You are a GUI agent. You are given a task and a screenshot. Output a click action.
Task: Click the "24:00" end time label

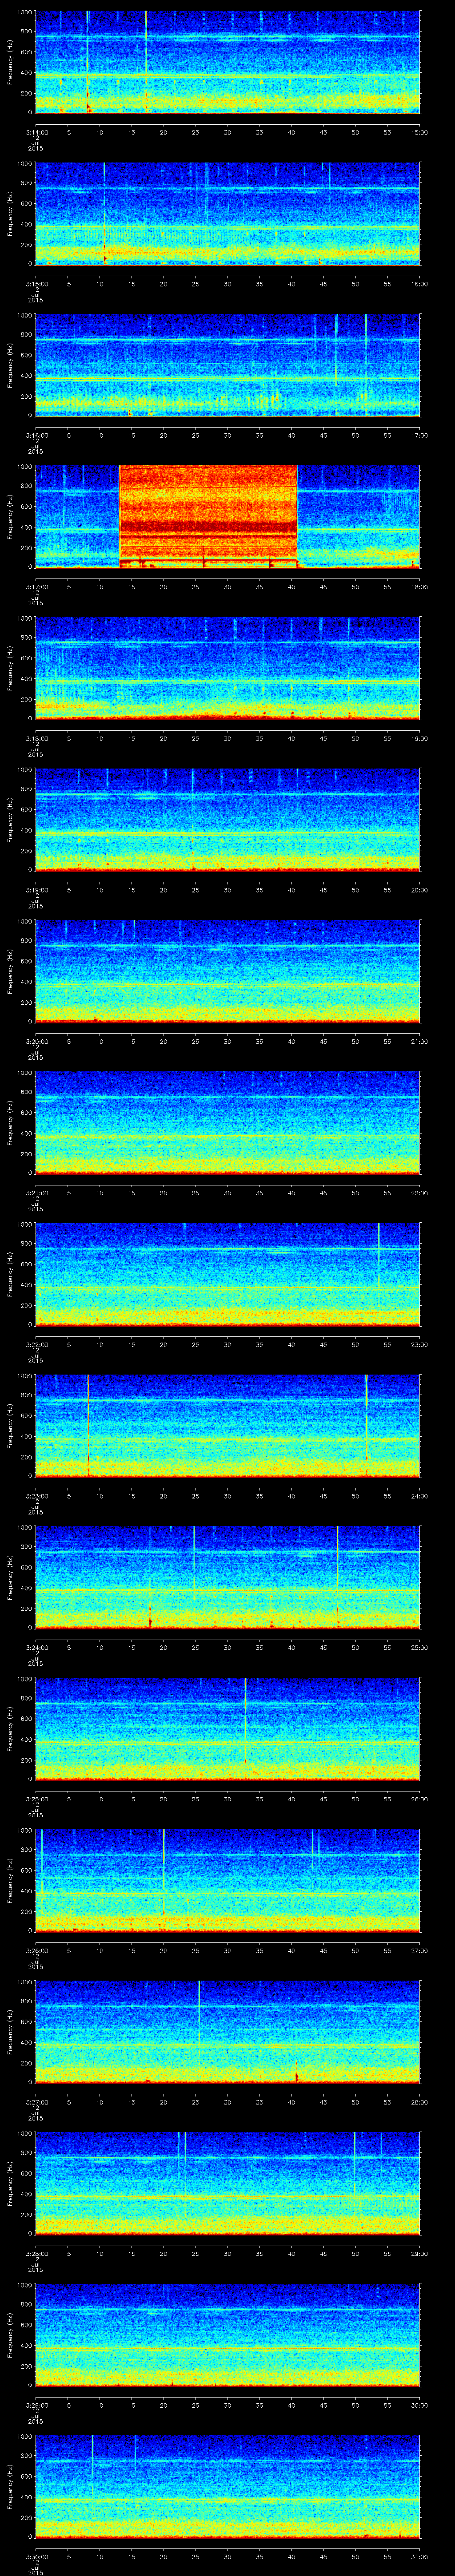click(x=419, y=1496)
